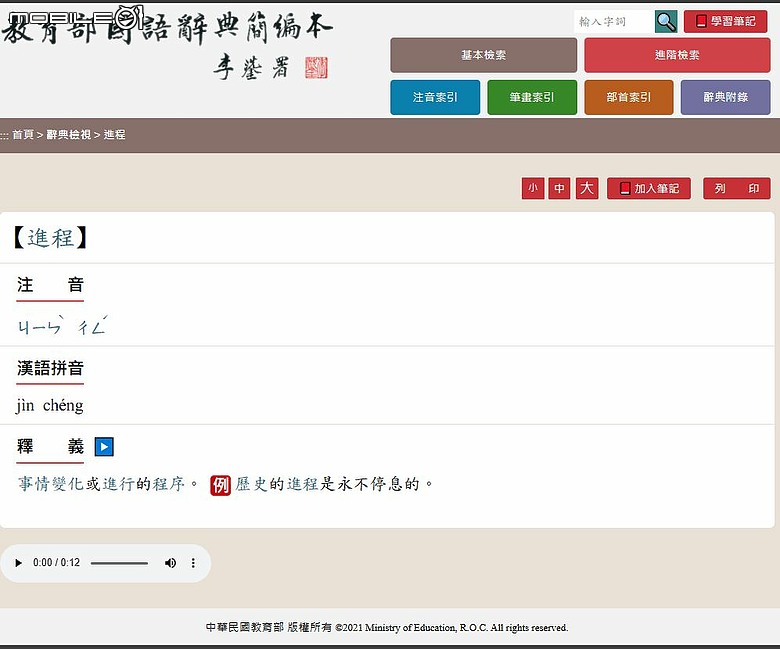This screenshot has height=649, width=780.
Task: Open 辭典附錄 appendix
Action: 725,97
